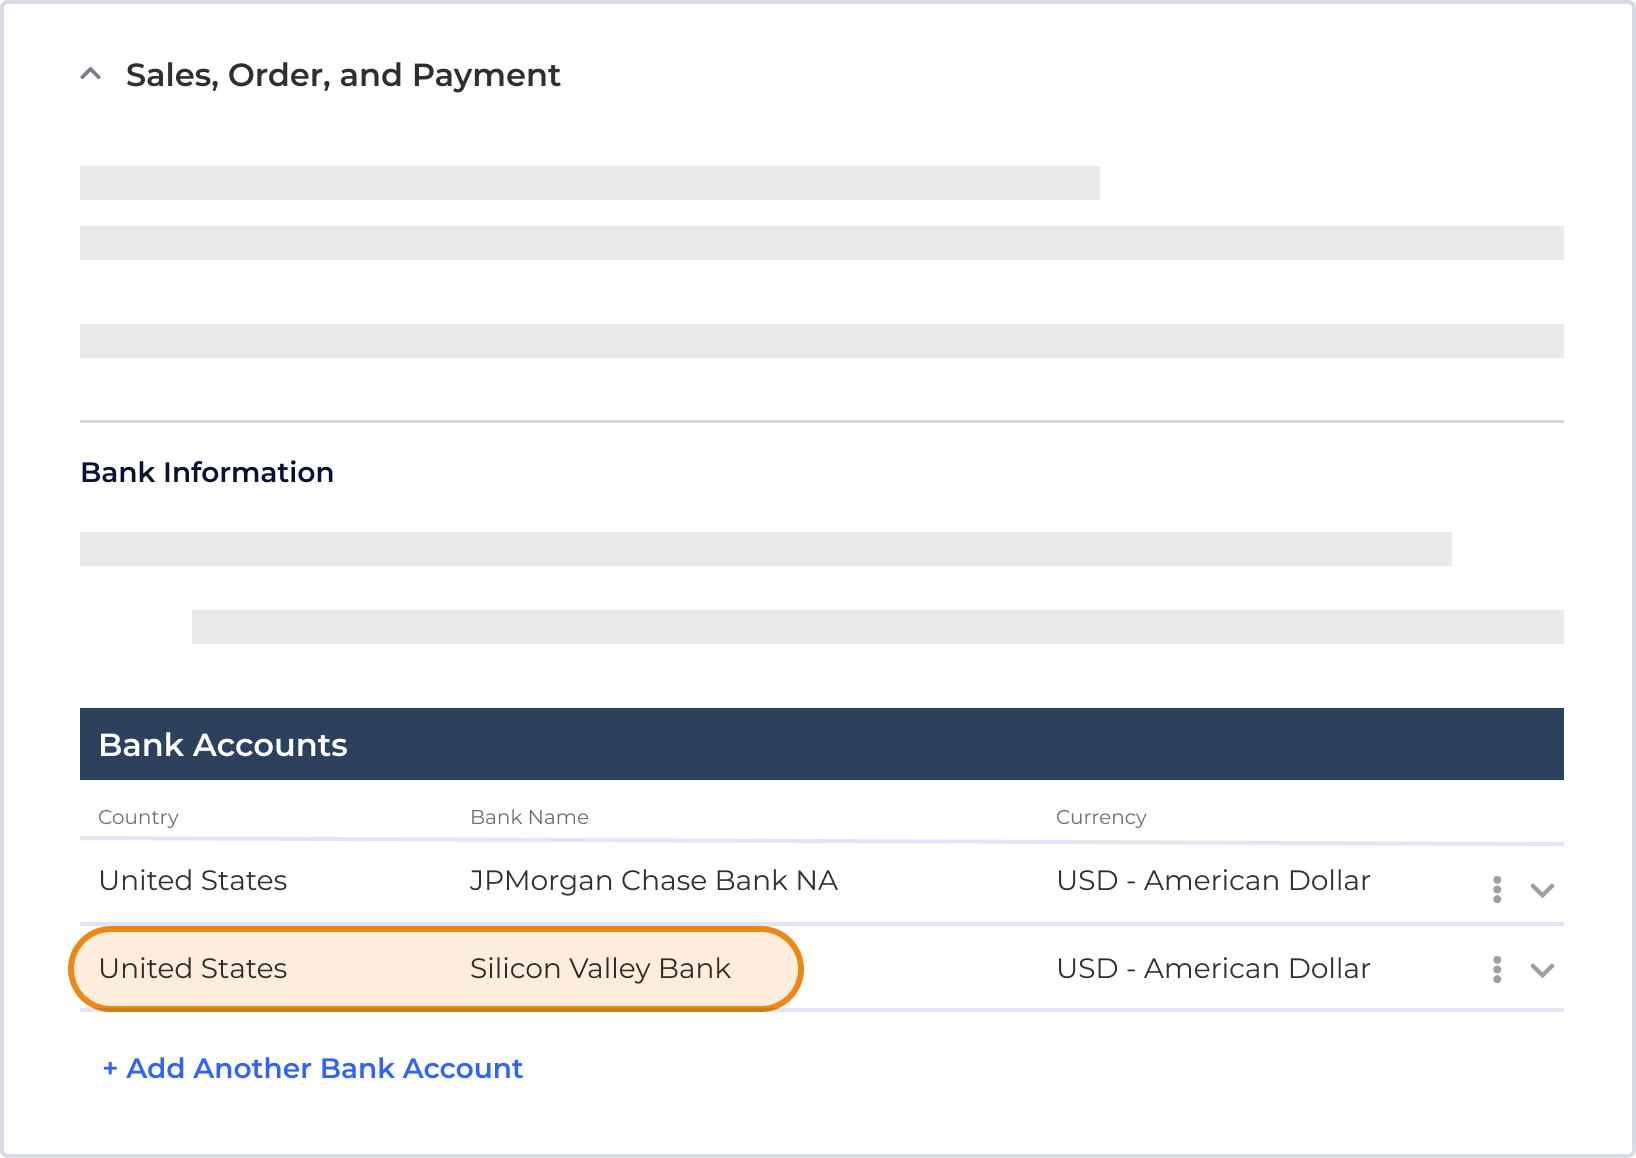Image resolution: width=1636 pixels, height=1158 pixels.
Task: Expand the Silicon Valley Bank row details
Action: pyautogui.click(x=1542, y=968)
